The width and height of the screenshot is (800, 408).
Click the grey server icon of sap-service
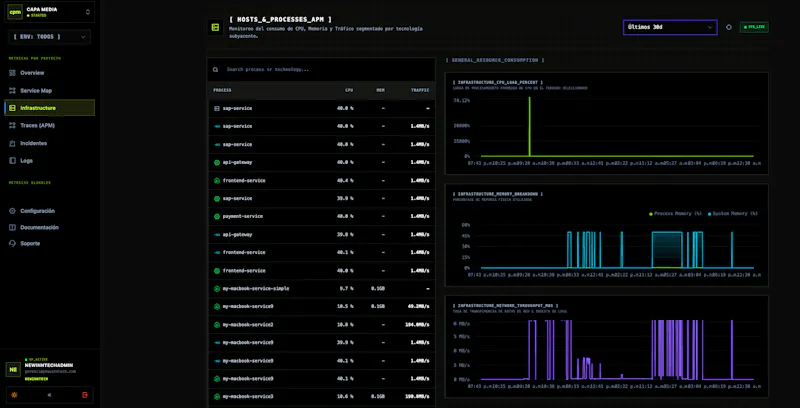(x=216, y=109)
